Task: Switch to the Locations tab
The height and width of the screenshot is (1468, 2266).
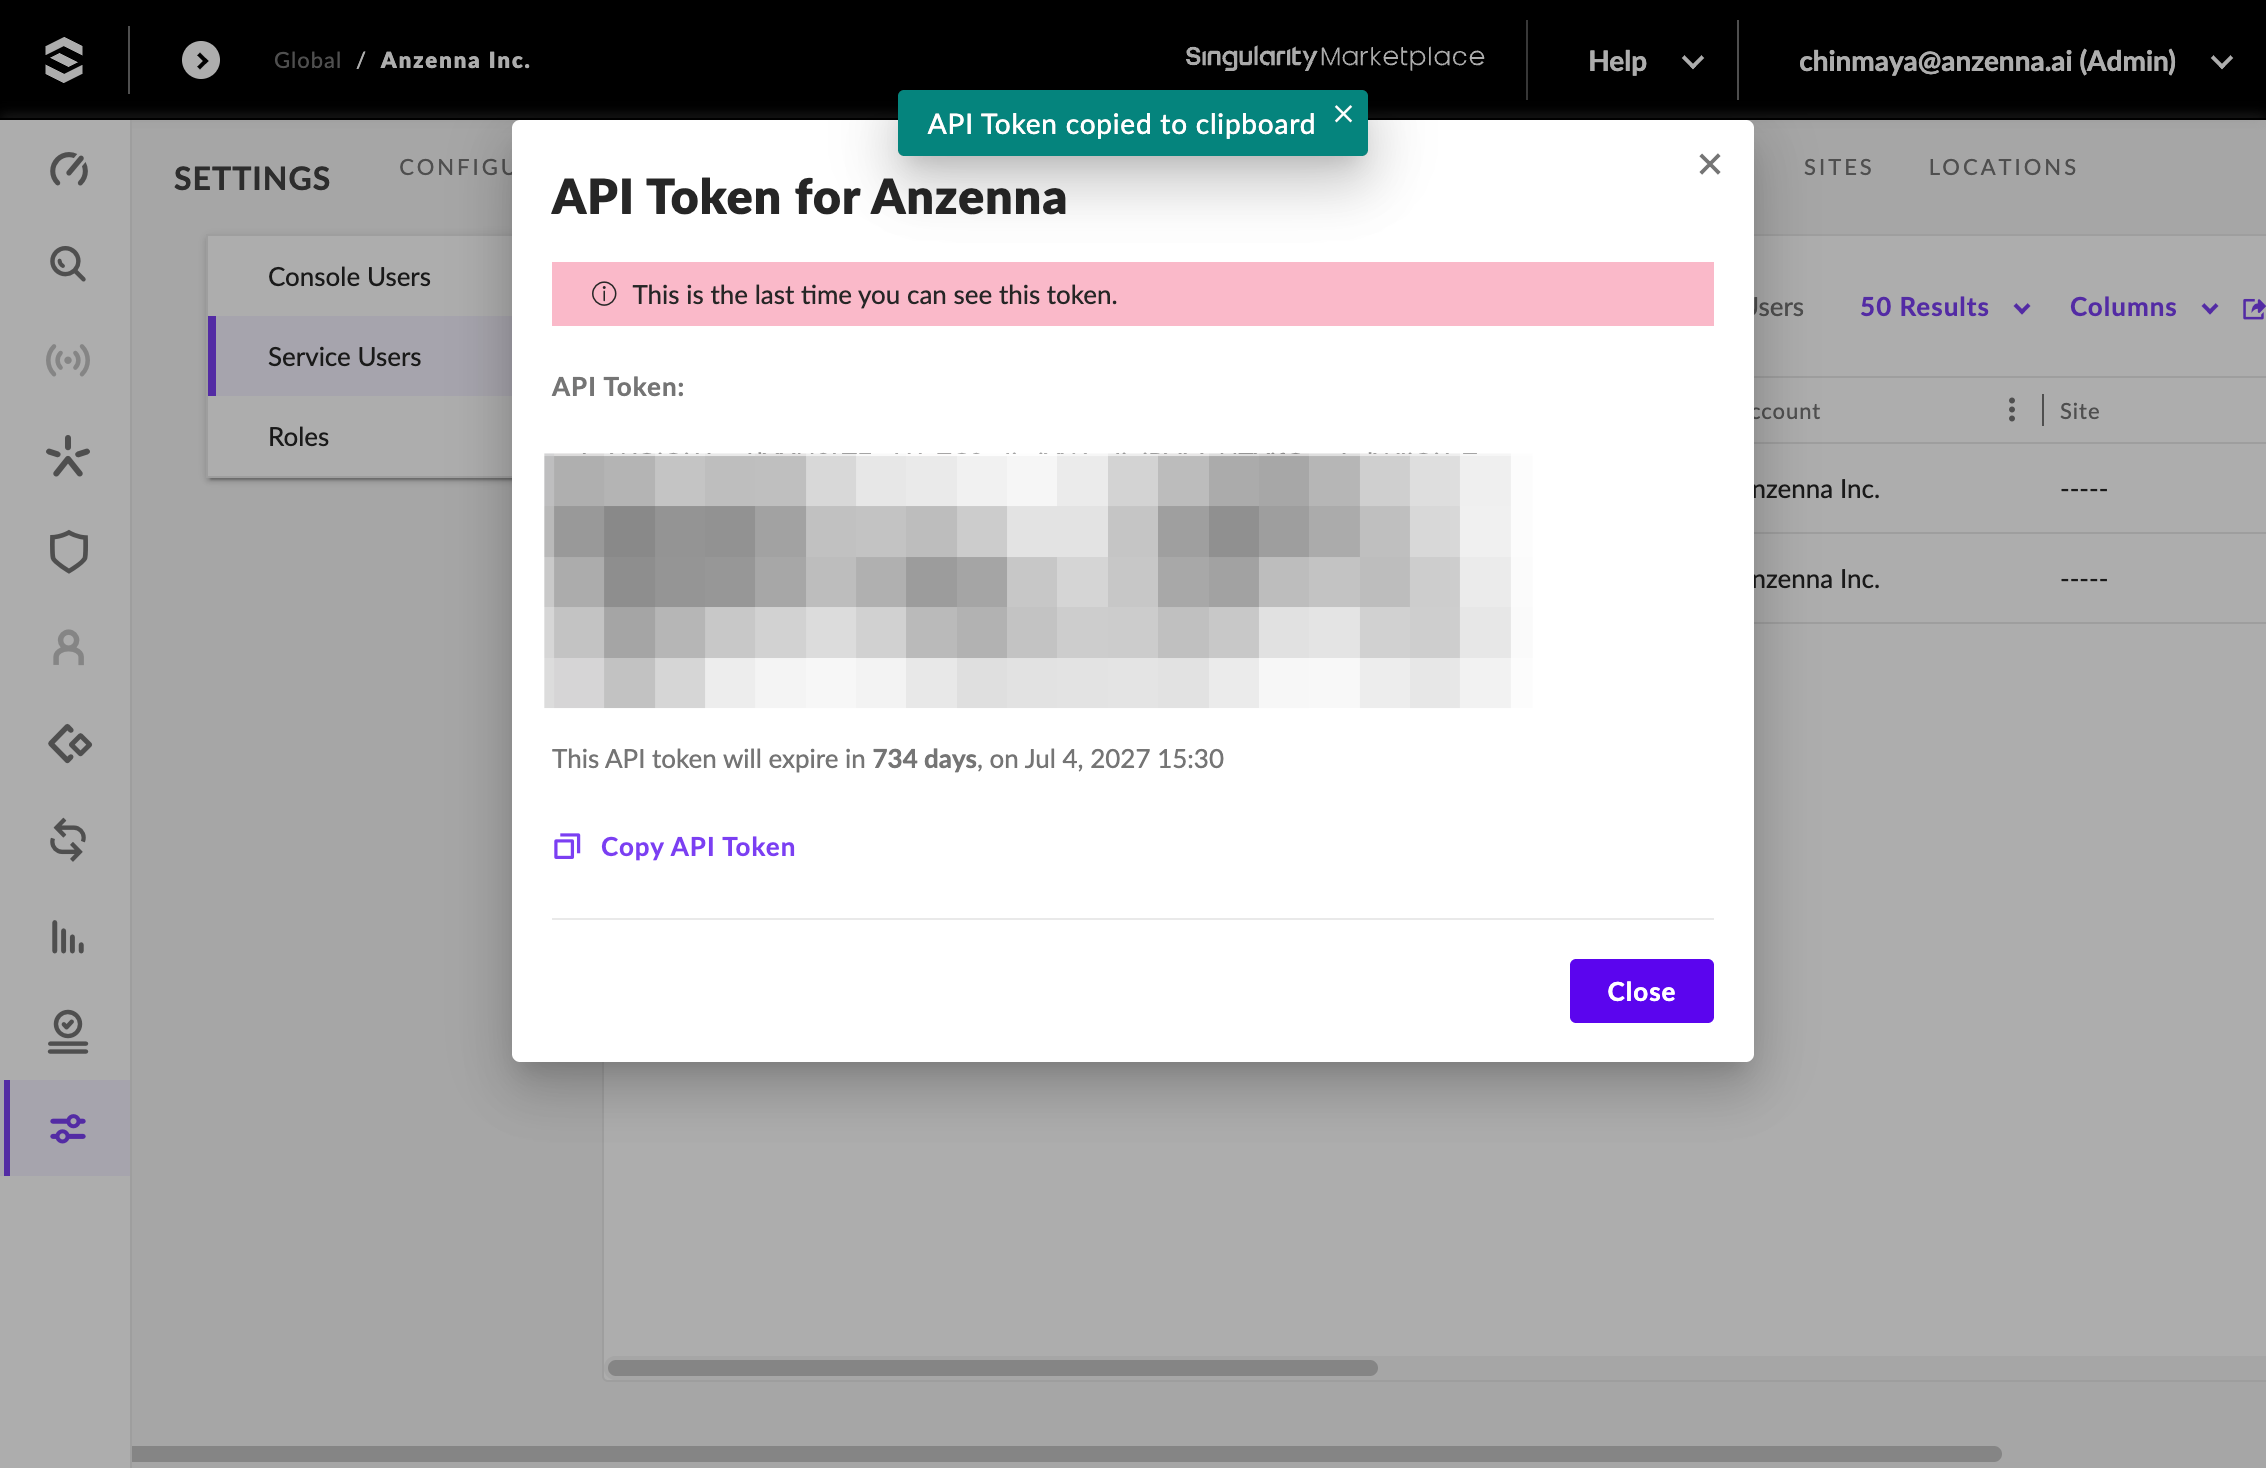Action: pos(2002,167)
